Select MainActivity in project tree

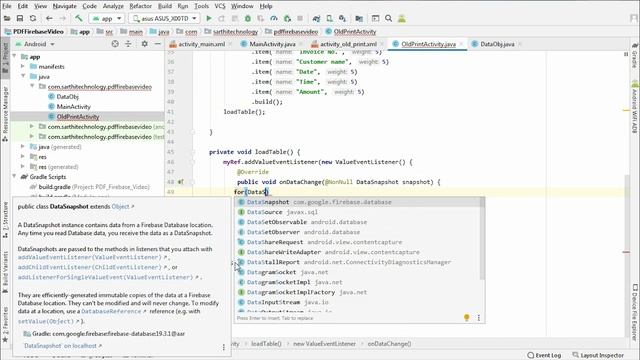click(x=73, y=107)
